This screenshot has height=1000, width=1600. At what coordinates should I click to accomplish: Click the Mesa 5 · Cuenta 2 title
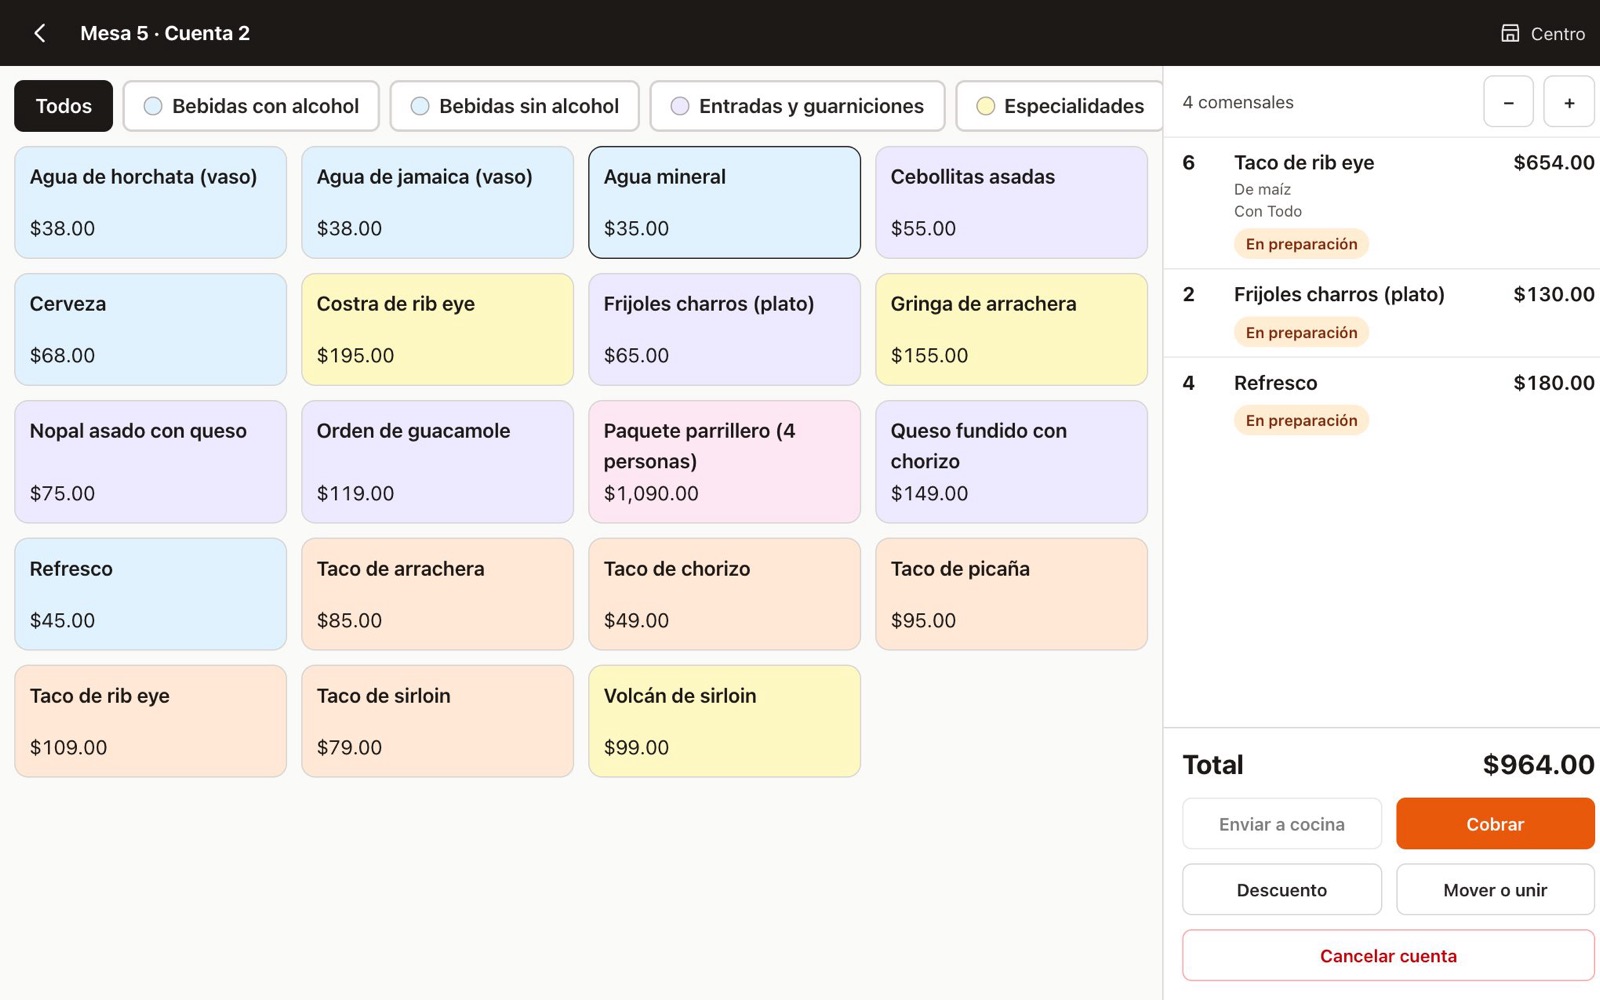coord(165,33)
